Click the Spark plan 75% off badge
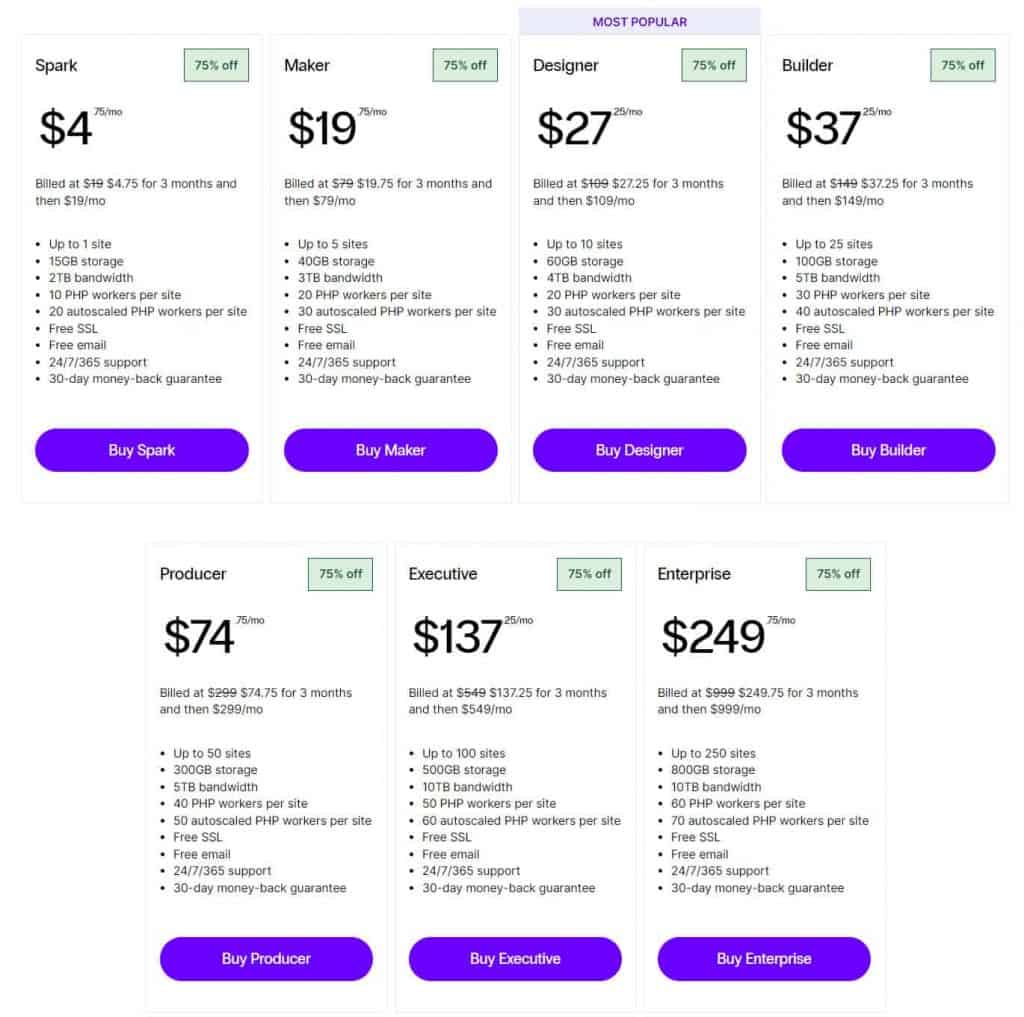Image resolution: width=1024 pixels, height=1017 pixels. coord(216,65)
